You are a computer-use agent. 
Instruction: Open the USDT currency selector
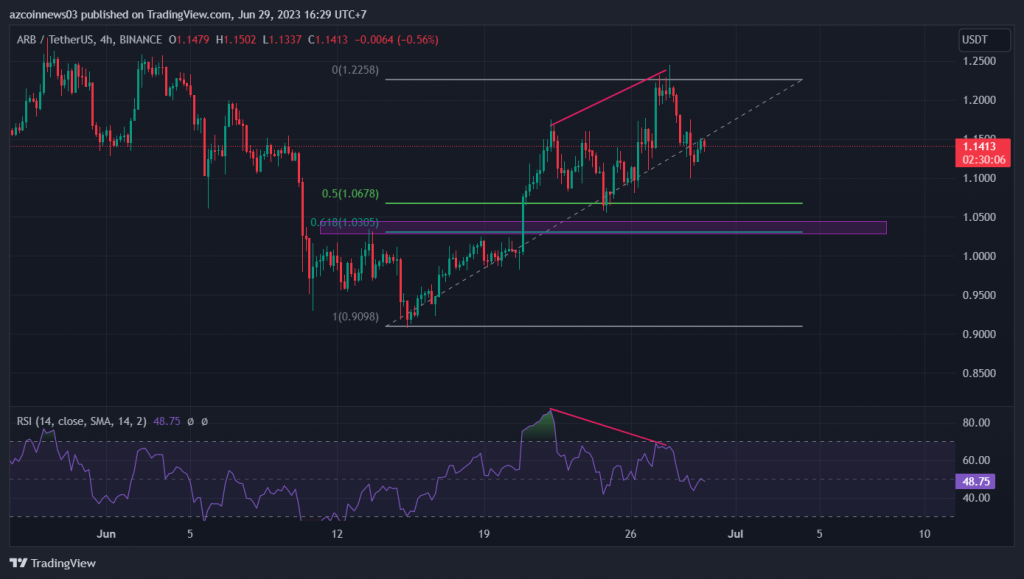984,40
